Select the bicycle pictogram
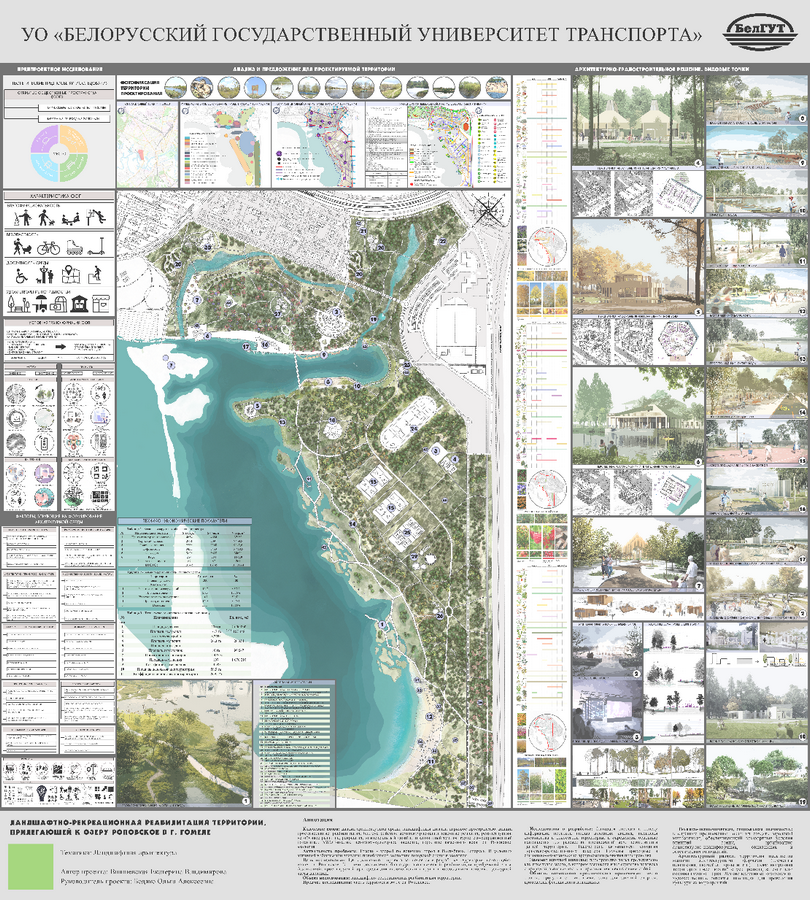Image resolution: width=810 pixels, height=900 pixels. click(49, 248)
